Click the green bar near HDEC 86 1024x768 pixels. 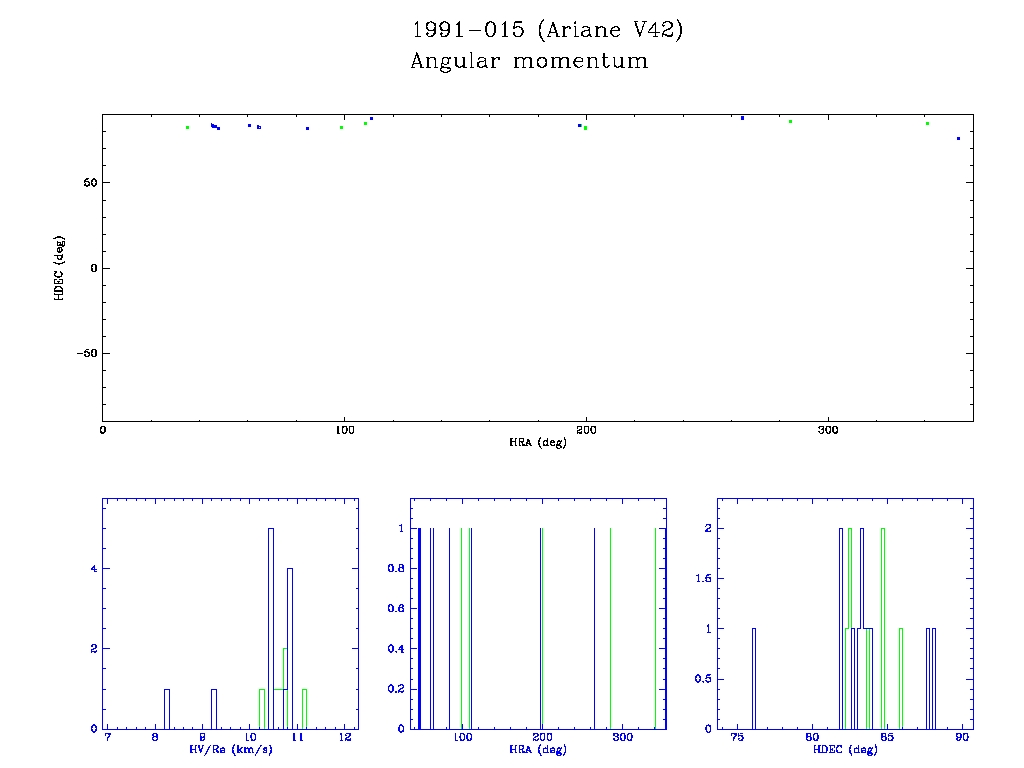[901, 679]
